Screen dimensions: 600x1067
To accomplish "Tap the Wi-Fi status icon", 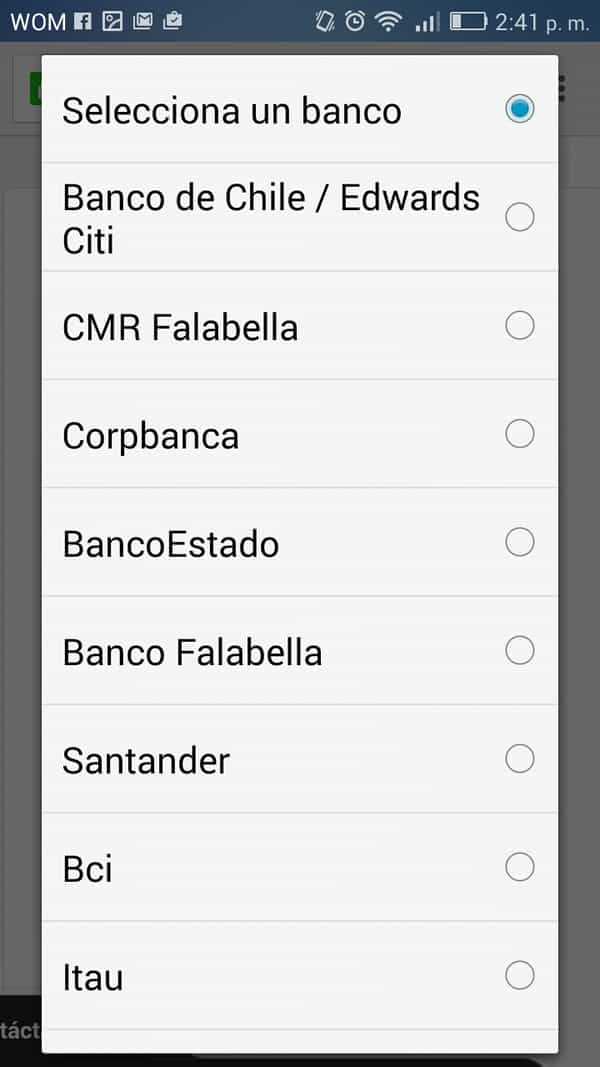I will coord(387,21).
